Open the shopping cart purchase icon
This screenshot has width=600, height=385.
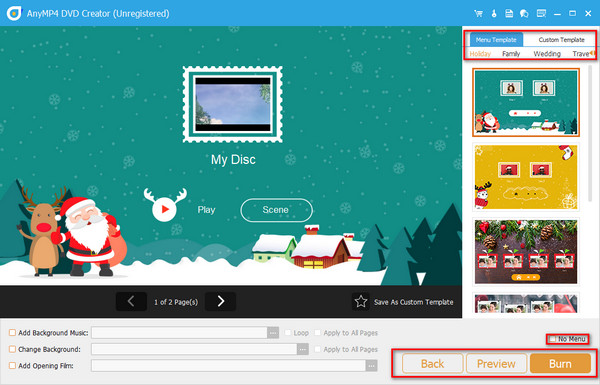(x=478, y=14)
